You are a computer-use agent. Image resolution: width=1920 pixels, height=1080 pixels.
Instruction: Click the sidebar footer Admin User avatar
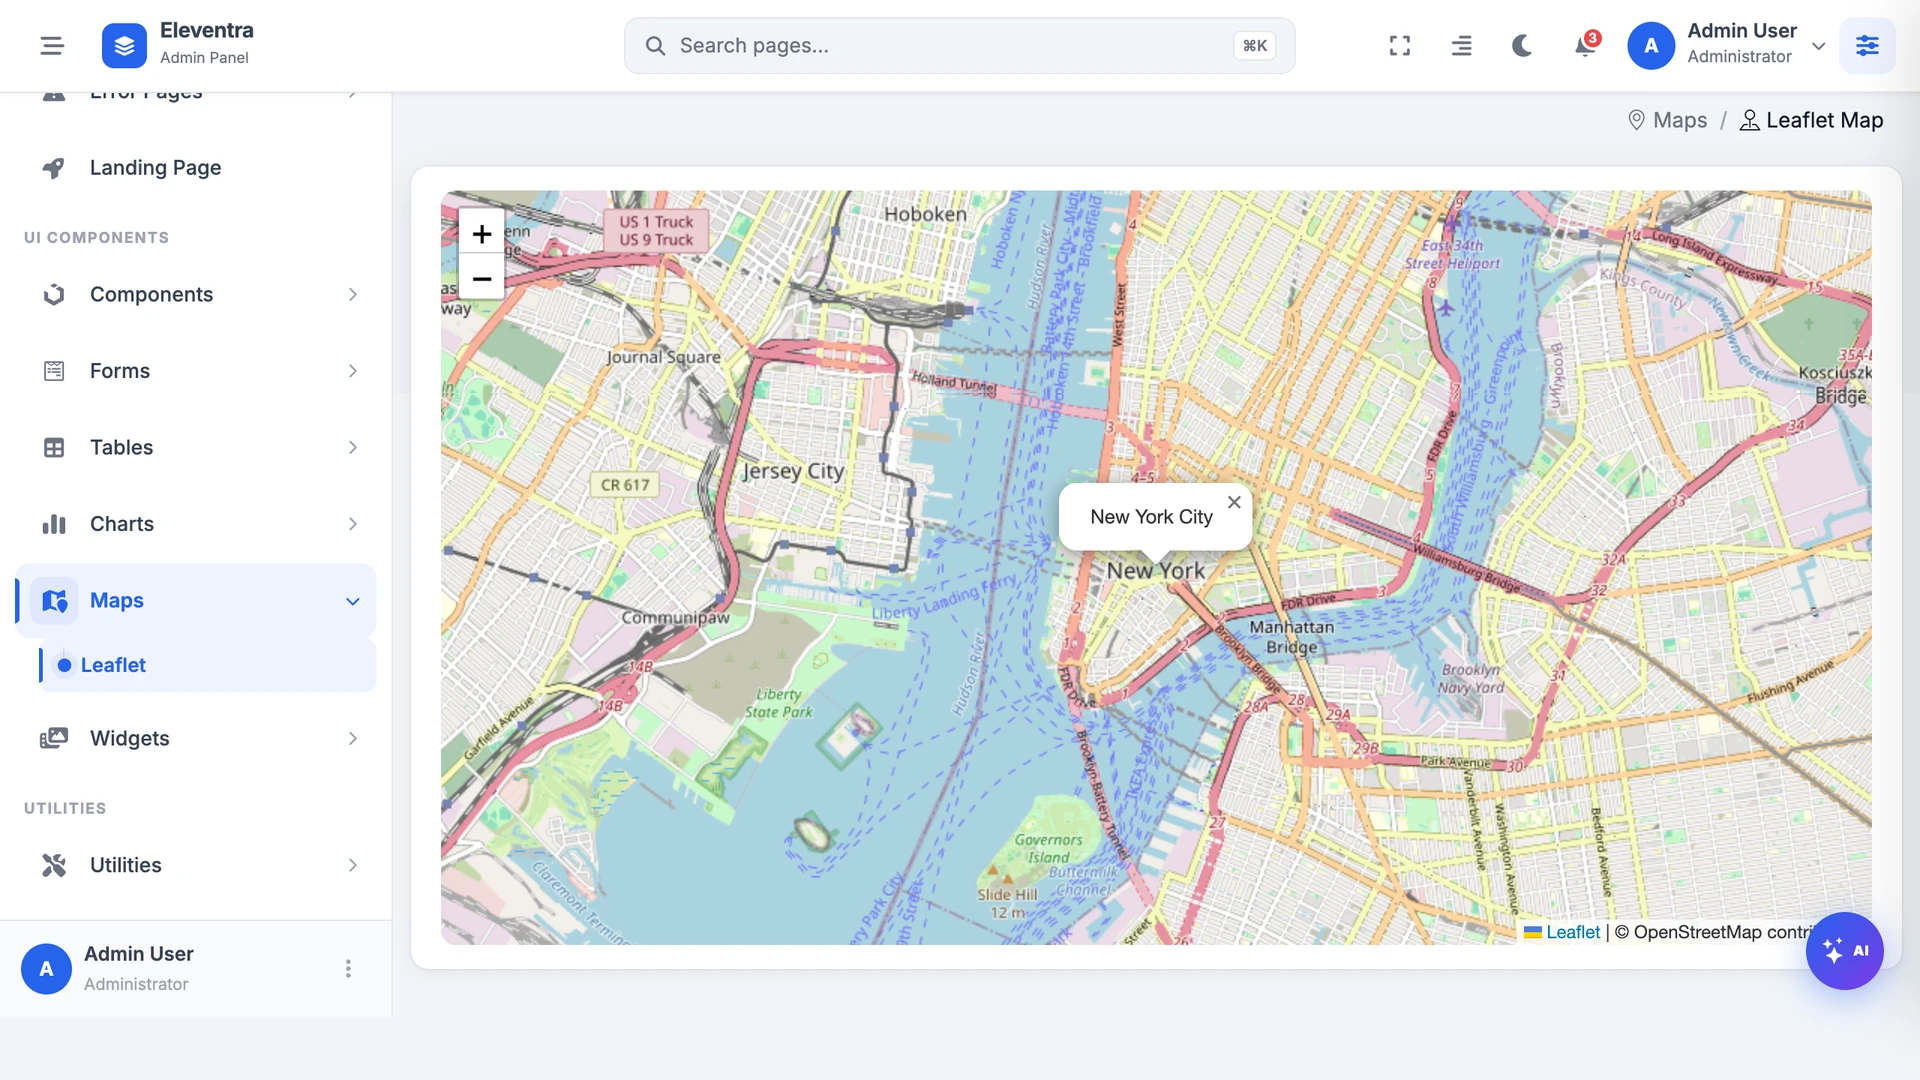point(46,968)
